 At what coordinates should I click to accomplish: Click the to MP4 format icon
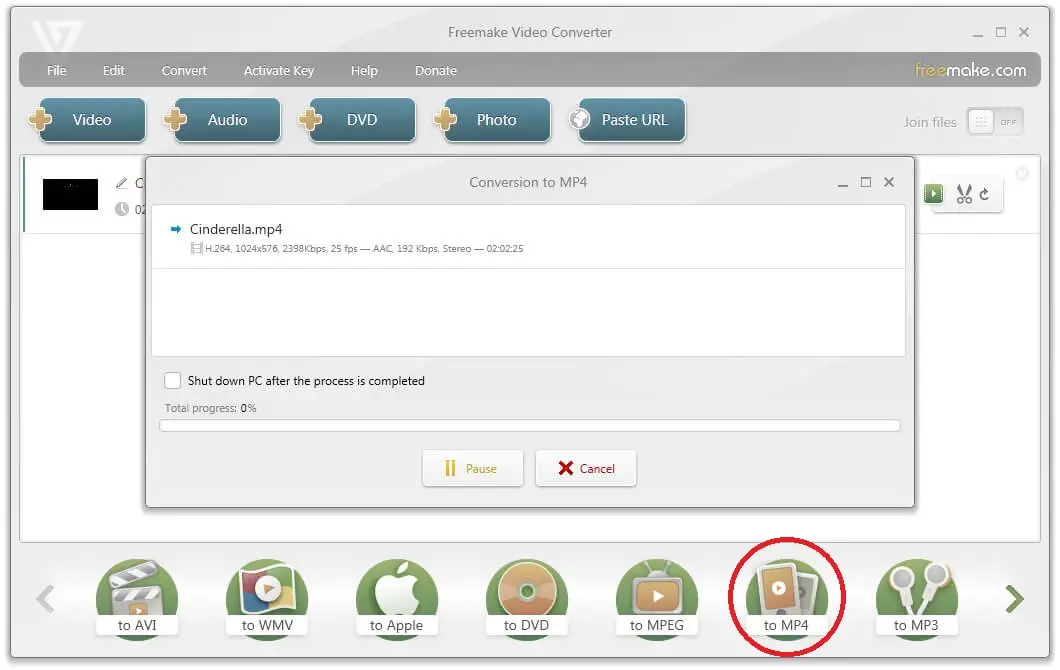(x=786, y=598)
